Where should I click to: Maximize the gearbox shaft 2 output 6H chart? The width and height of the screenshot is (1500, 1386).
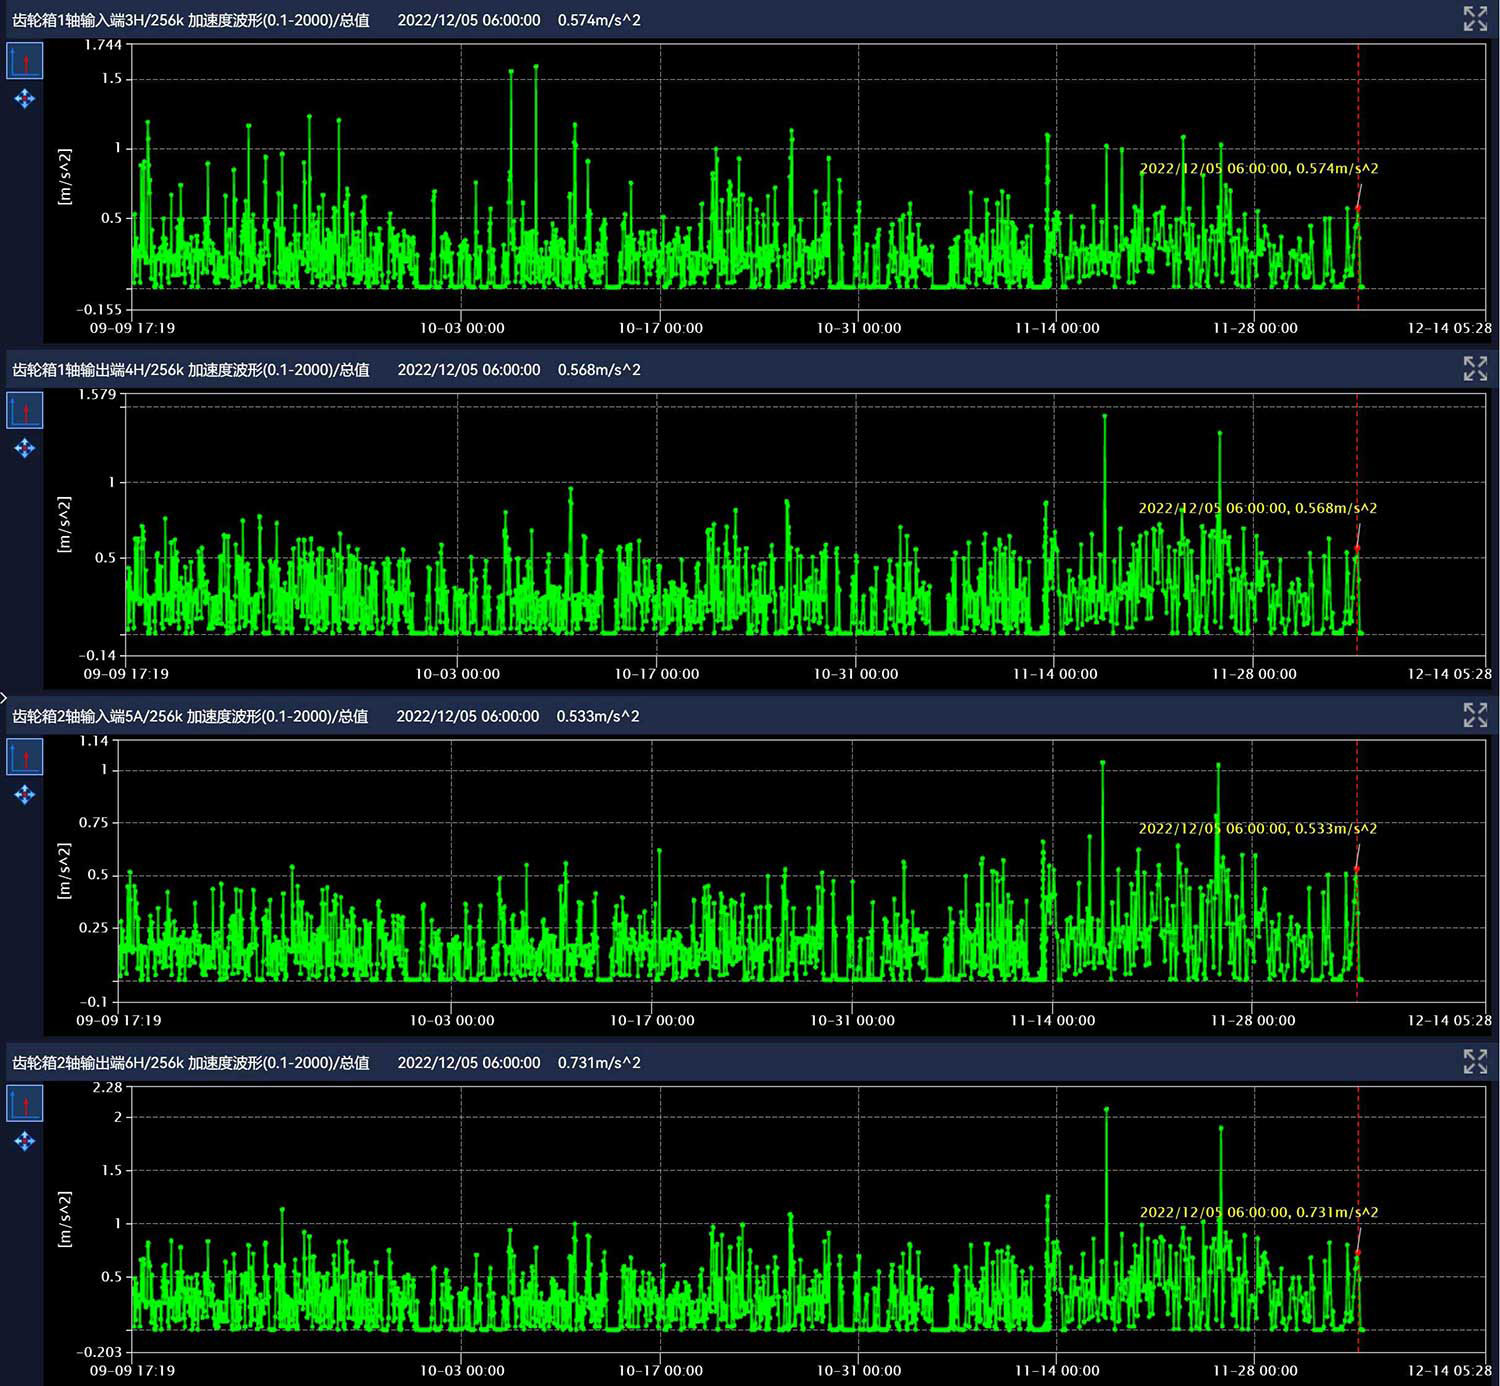[1475, 1061]
